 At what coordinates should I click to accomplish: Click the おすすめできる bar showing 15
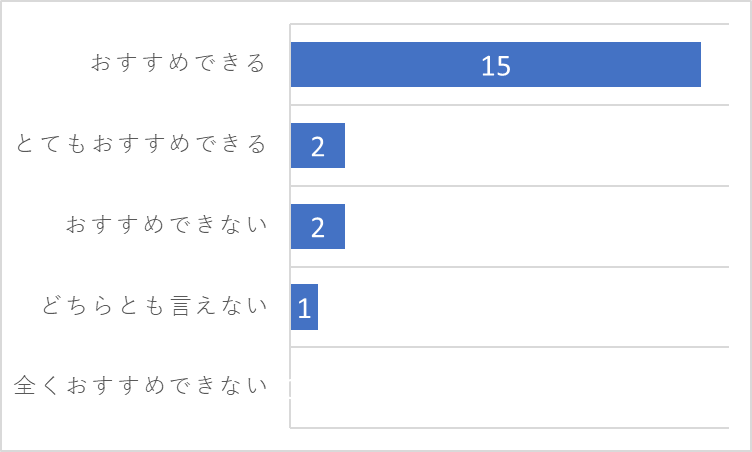point(495,64)
